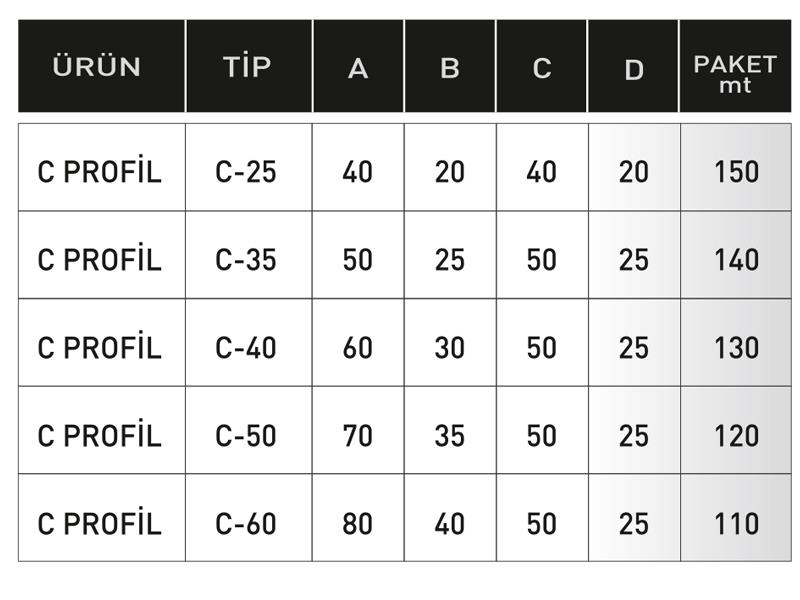Viewport: 800px width, 600px height.
Task: Select the PAKET mt header cell
Action: pos(735,66)
